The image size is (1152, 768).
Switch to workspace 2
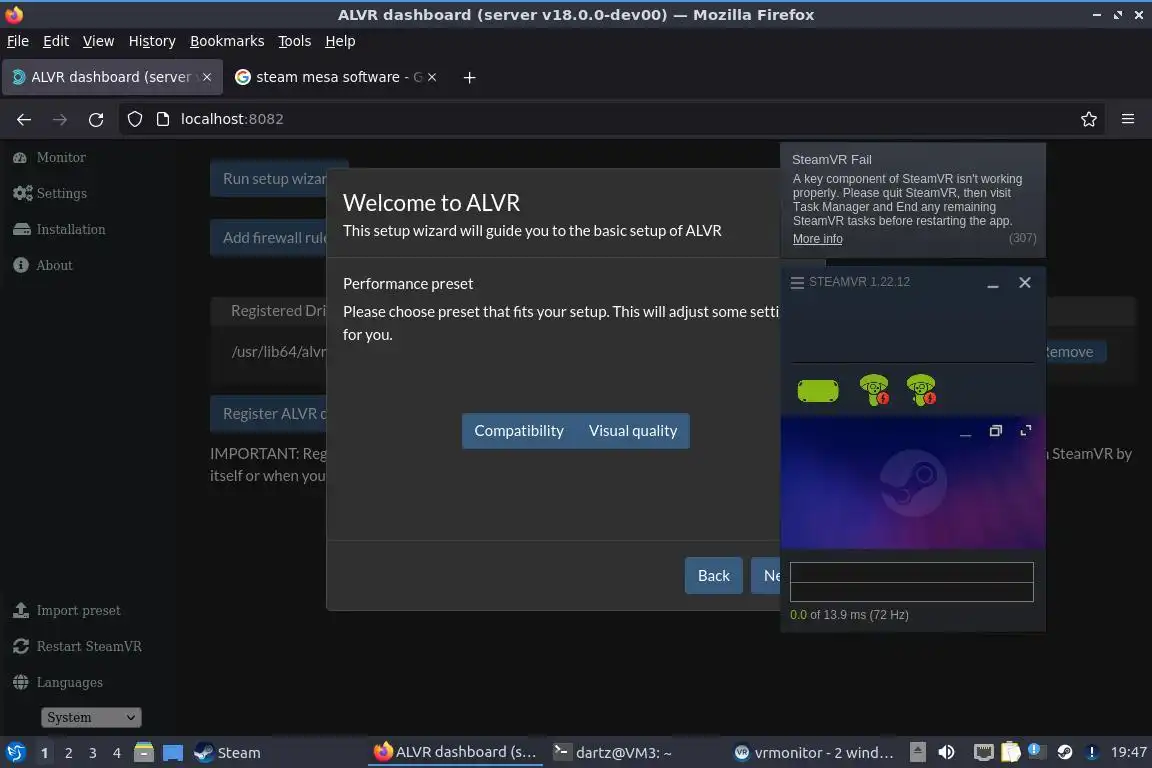point(68,753)
